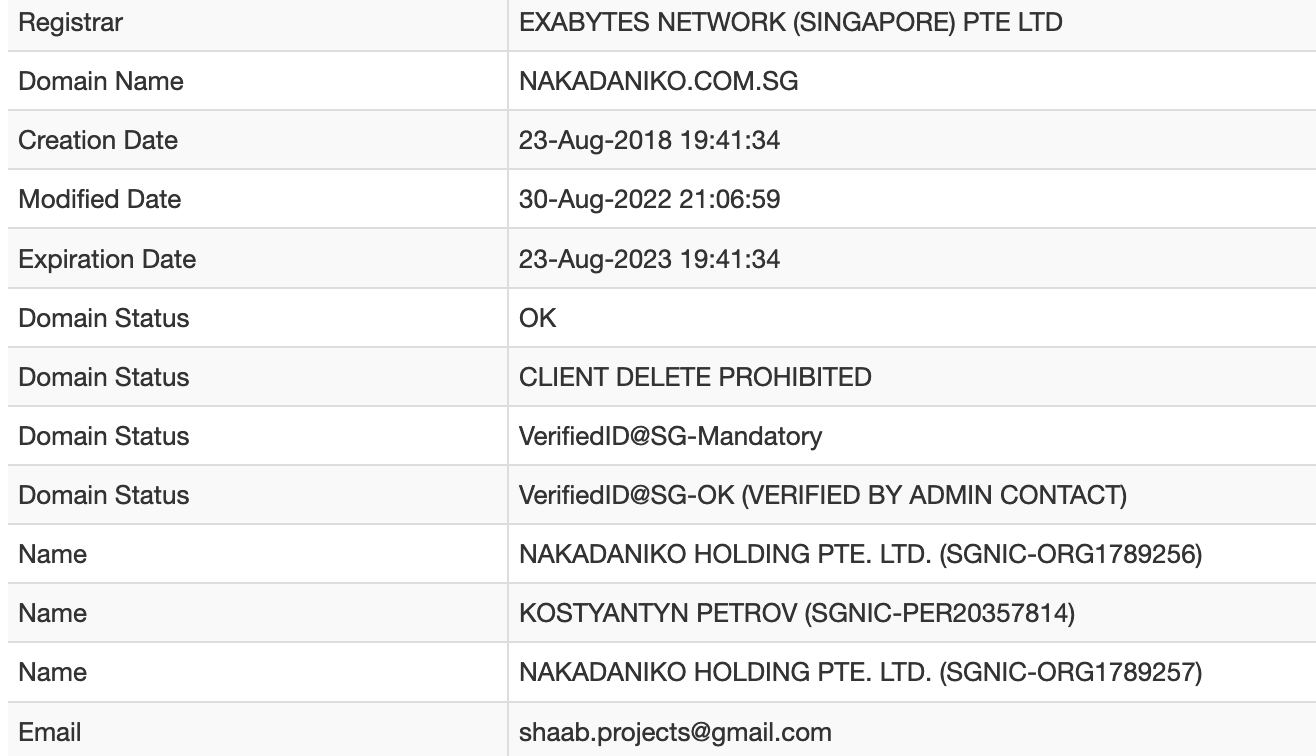
Task: Click the 23-Aug-2023 expiration date value
Action: pyautogui.click(x=649, y=259)
